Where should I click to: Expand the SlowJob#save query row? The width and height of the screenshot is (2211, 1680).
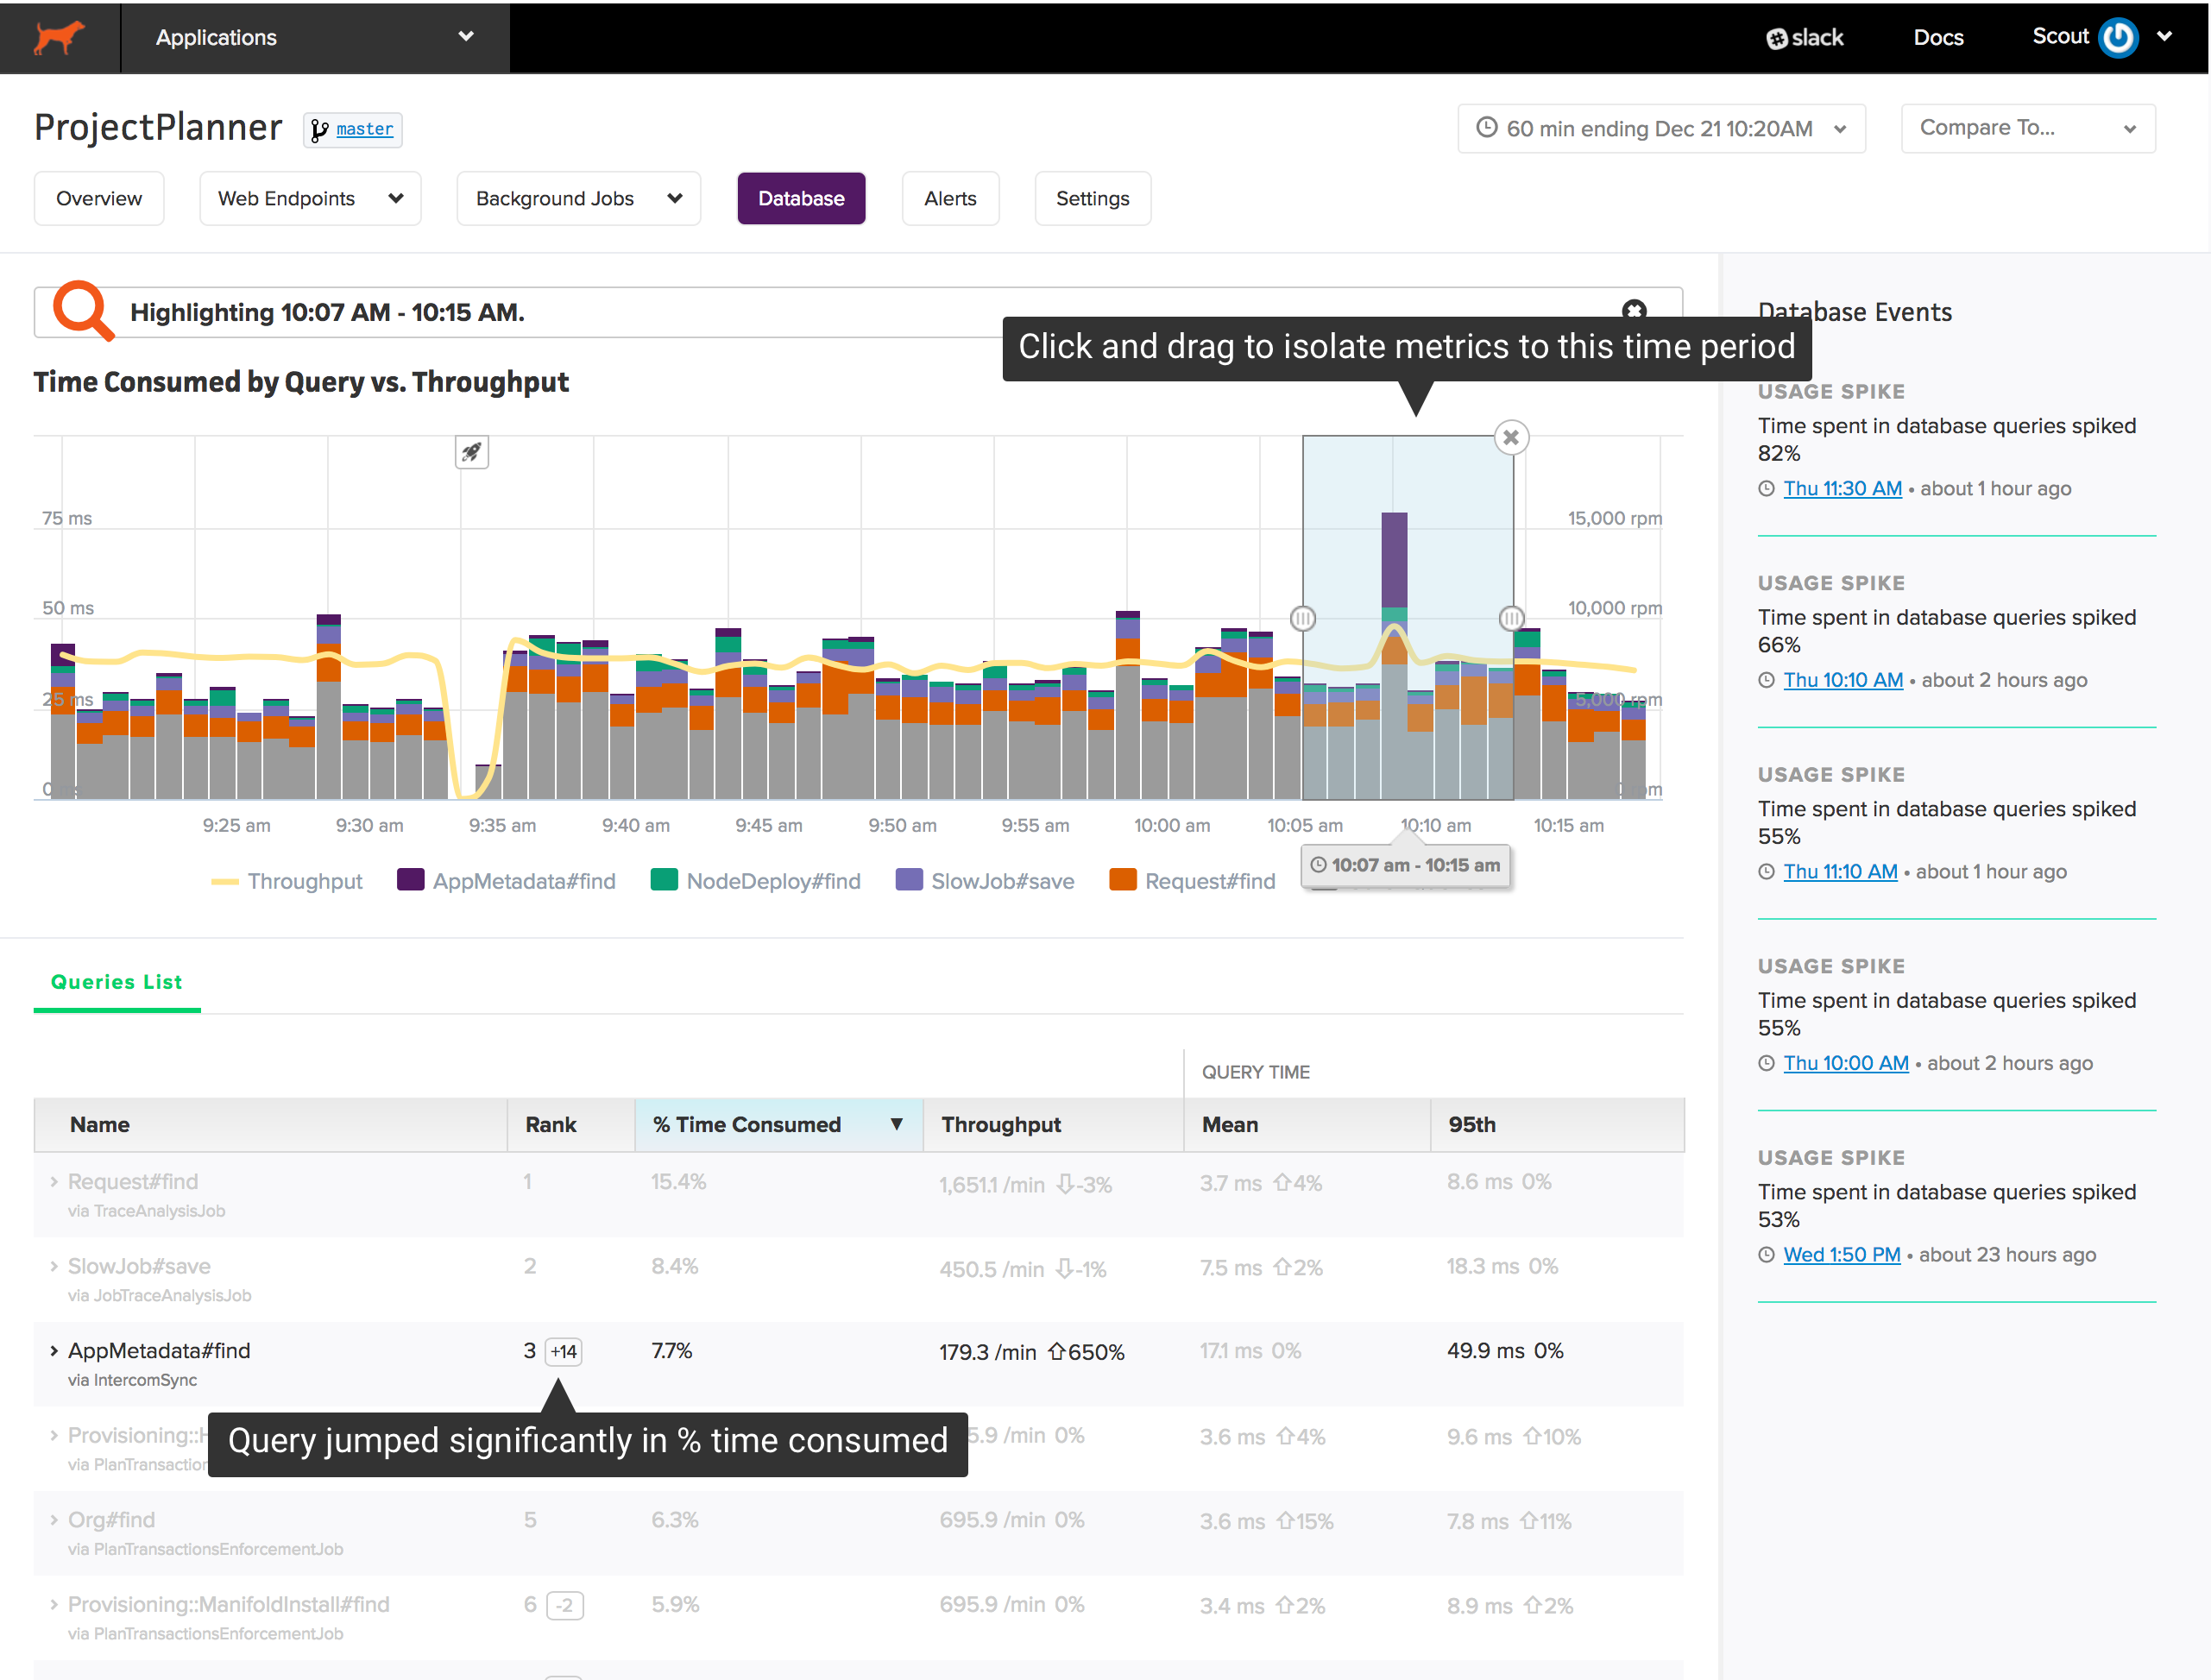54,1267
